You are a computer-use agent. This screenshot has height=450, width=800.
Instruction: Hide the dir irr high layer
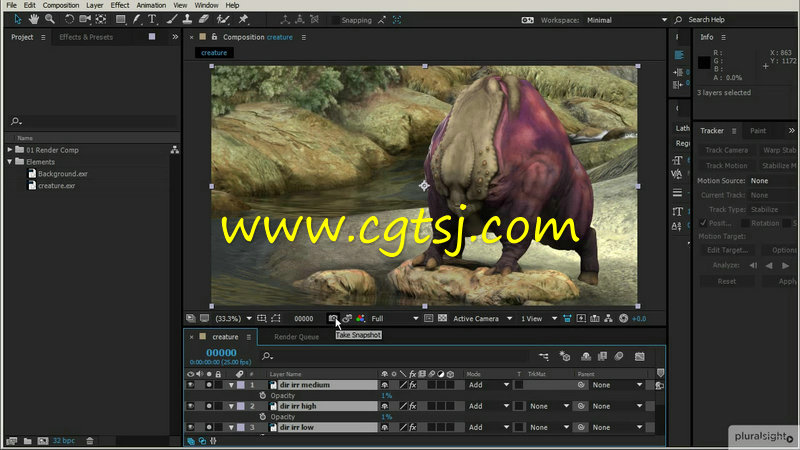(190, 406)
